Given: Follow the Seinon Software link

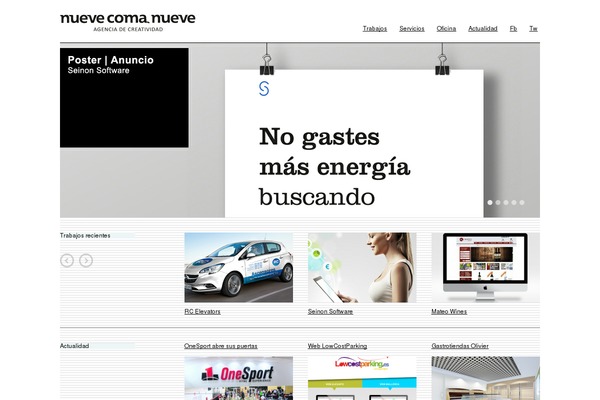Looking at the screenshot, I should tap(330, 312).
